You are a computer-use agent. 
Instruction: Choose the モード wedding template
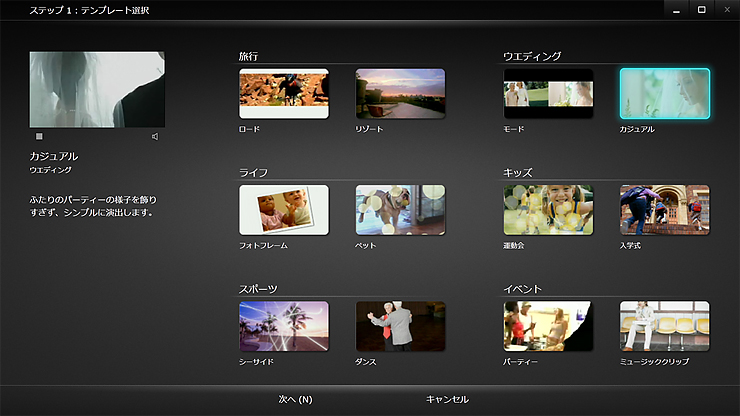(x=548, y=94)
